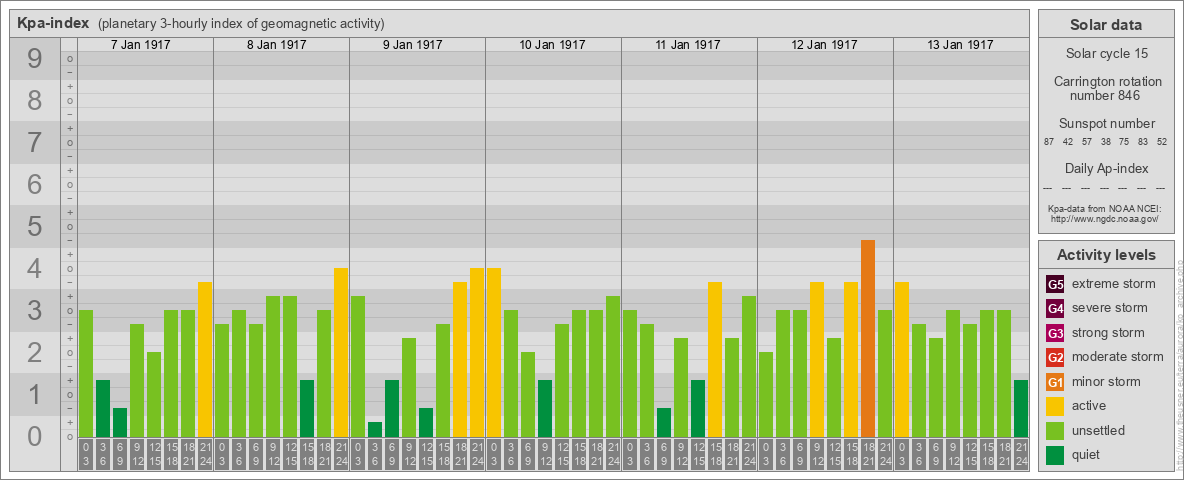The image size is (1184, 480).
Task: Click the yellow 21-24 bar on 8 Jan 1917
Action: 341,353
